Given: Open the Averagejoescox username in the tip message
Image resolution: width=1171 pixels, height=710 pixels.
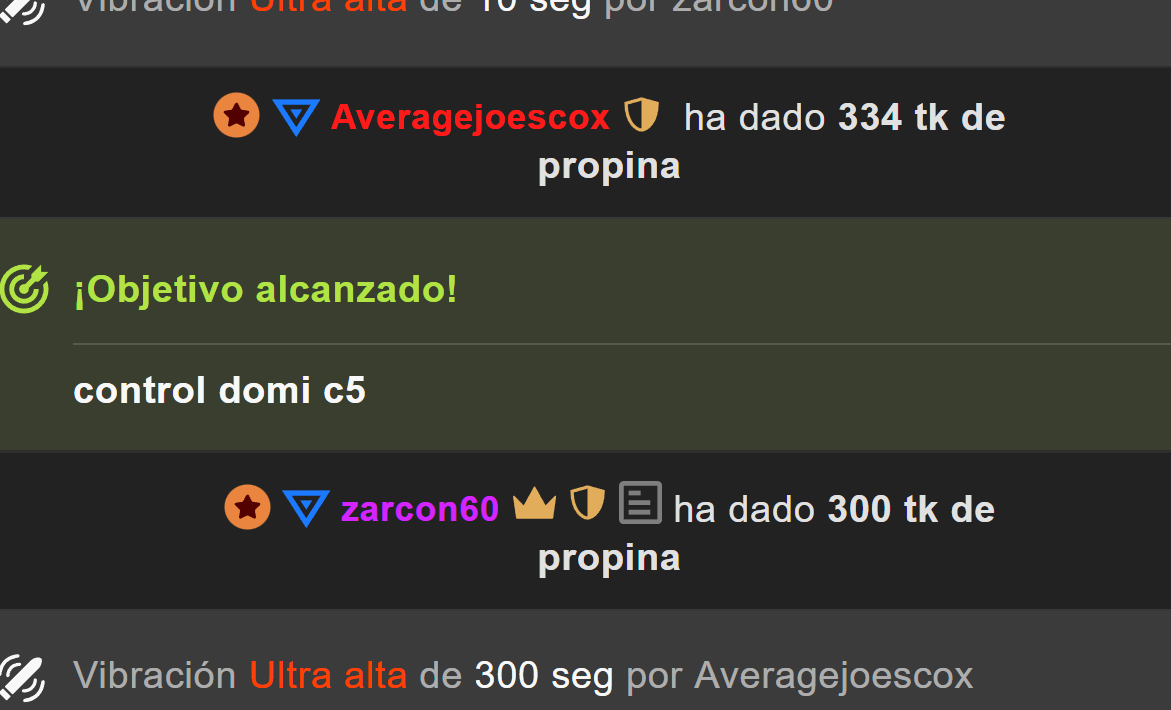Looking at the screenshot, I should click(470, 118).
